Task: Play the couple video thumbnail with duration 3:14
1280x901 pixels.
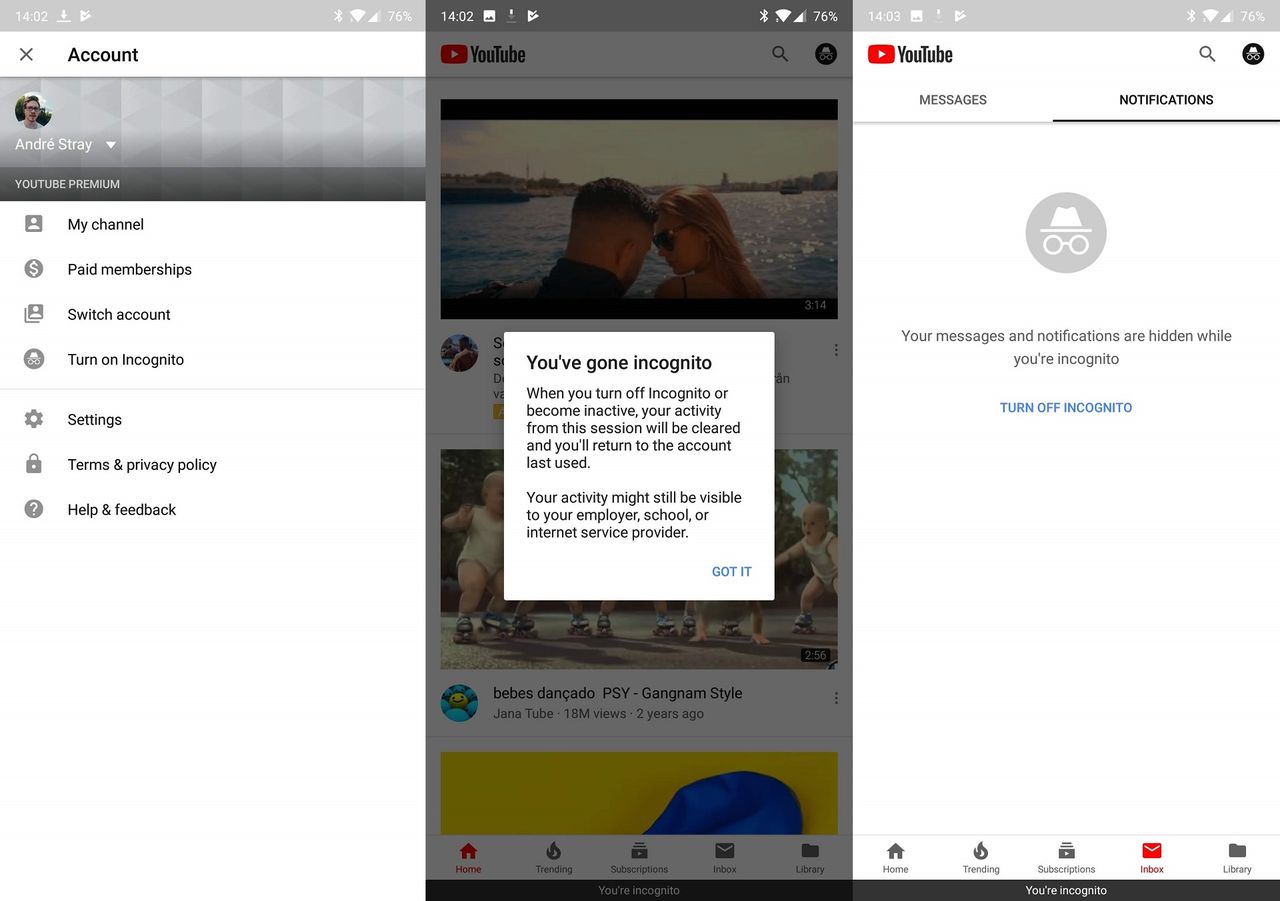Action: pyautogui.click(x=639, y=209)
